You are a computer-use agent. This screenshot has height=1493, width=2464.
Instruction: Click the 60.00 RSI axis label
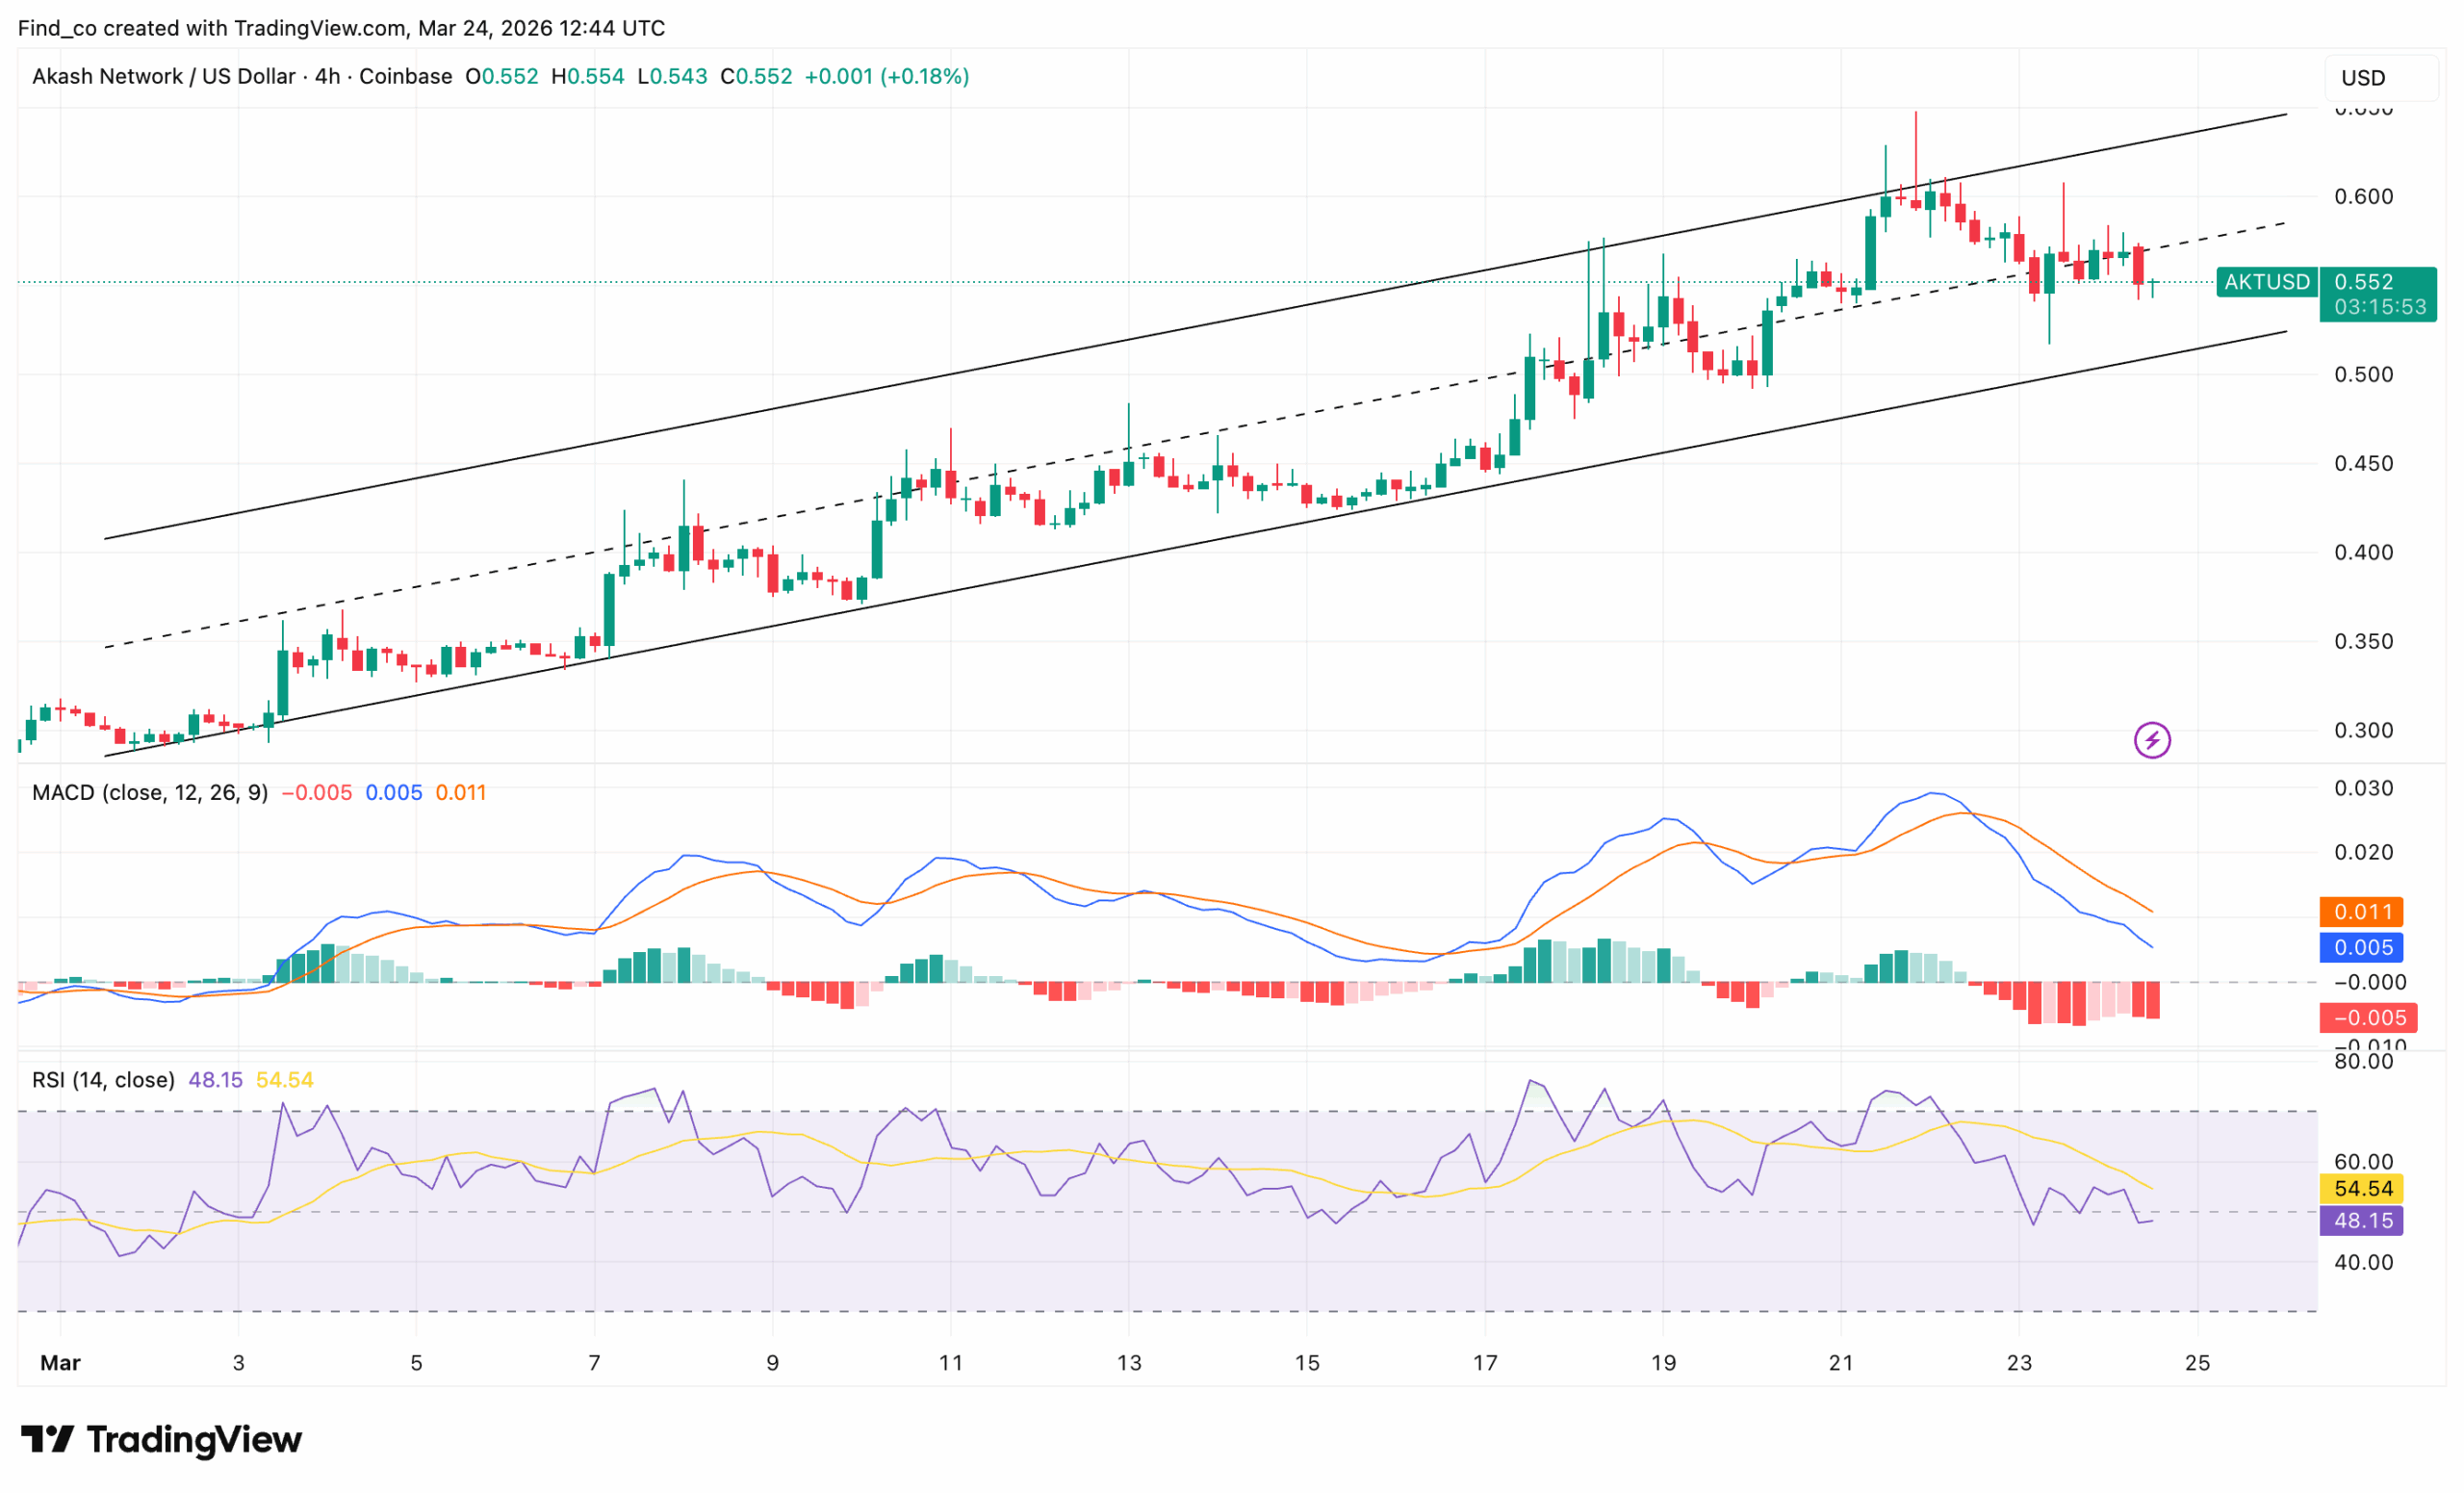click(x=2364, y=1162)
